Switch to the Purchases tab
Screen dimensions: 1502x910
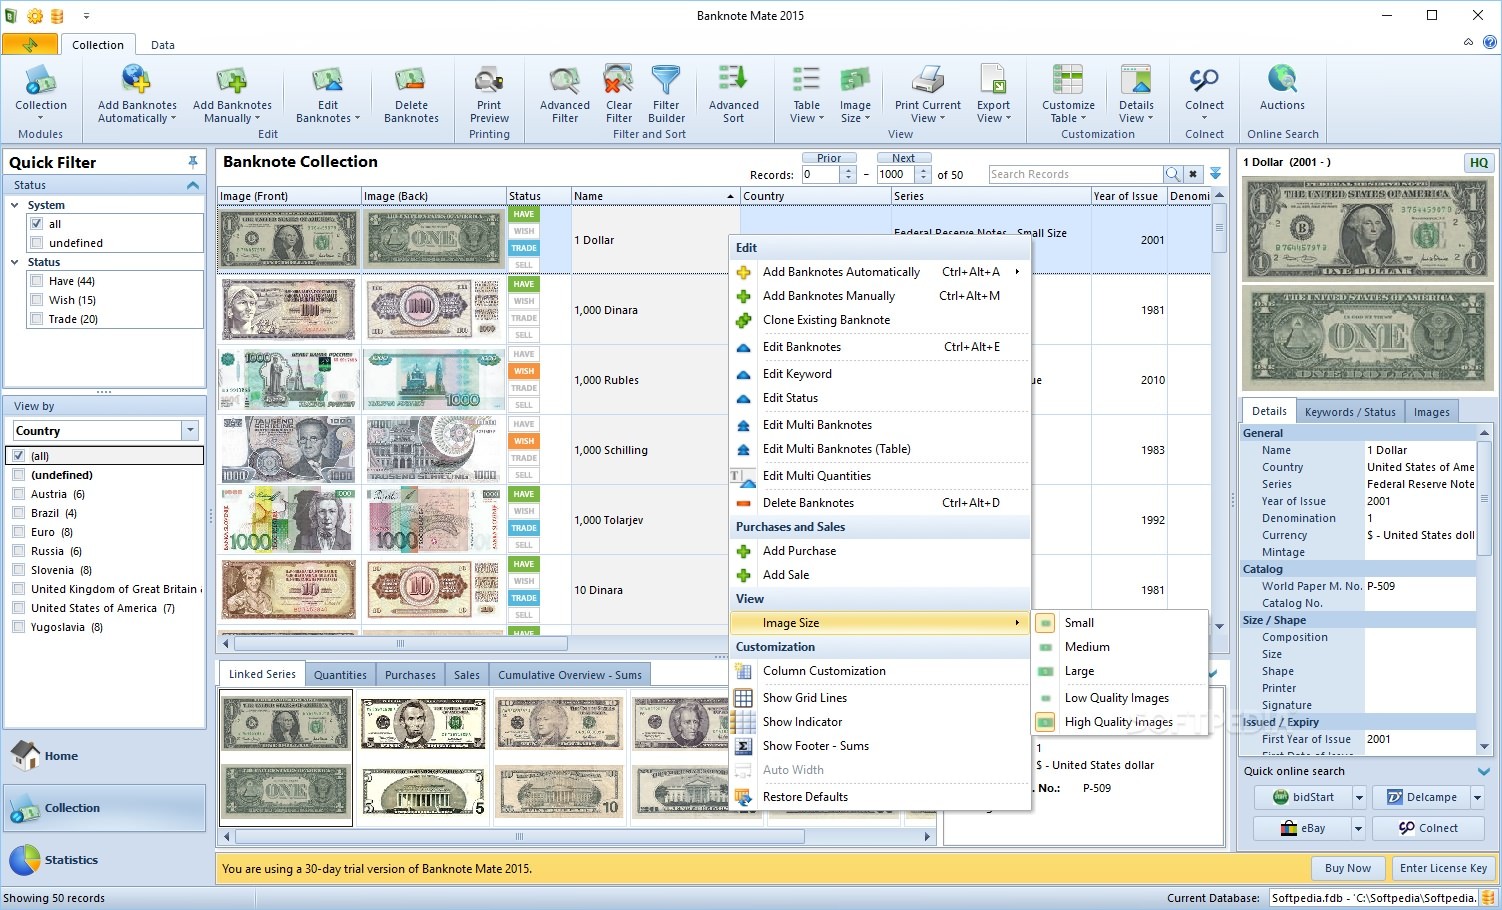coord(410,675)
